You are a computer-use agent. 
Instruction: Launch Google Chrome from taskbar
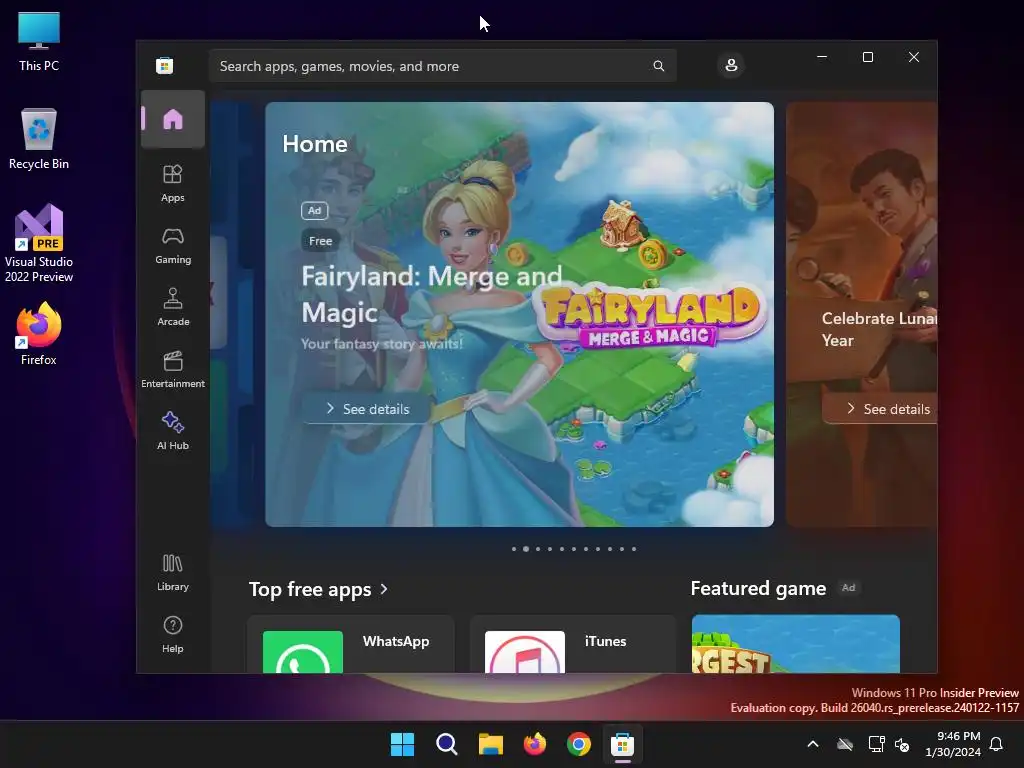[579, 744]
